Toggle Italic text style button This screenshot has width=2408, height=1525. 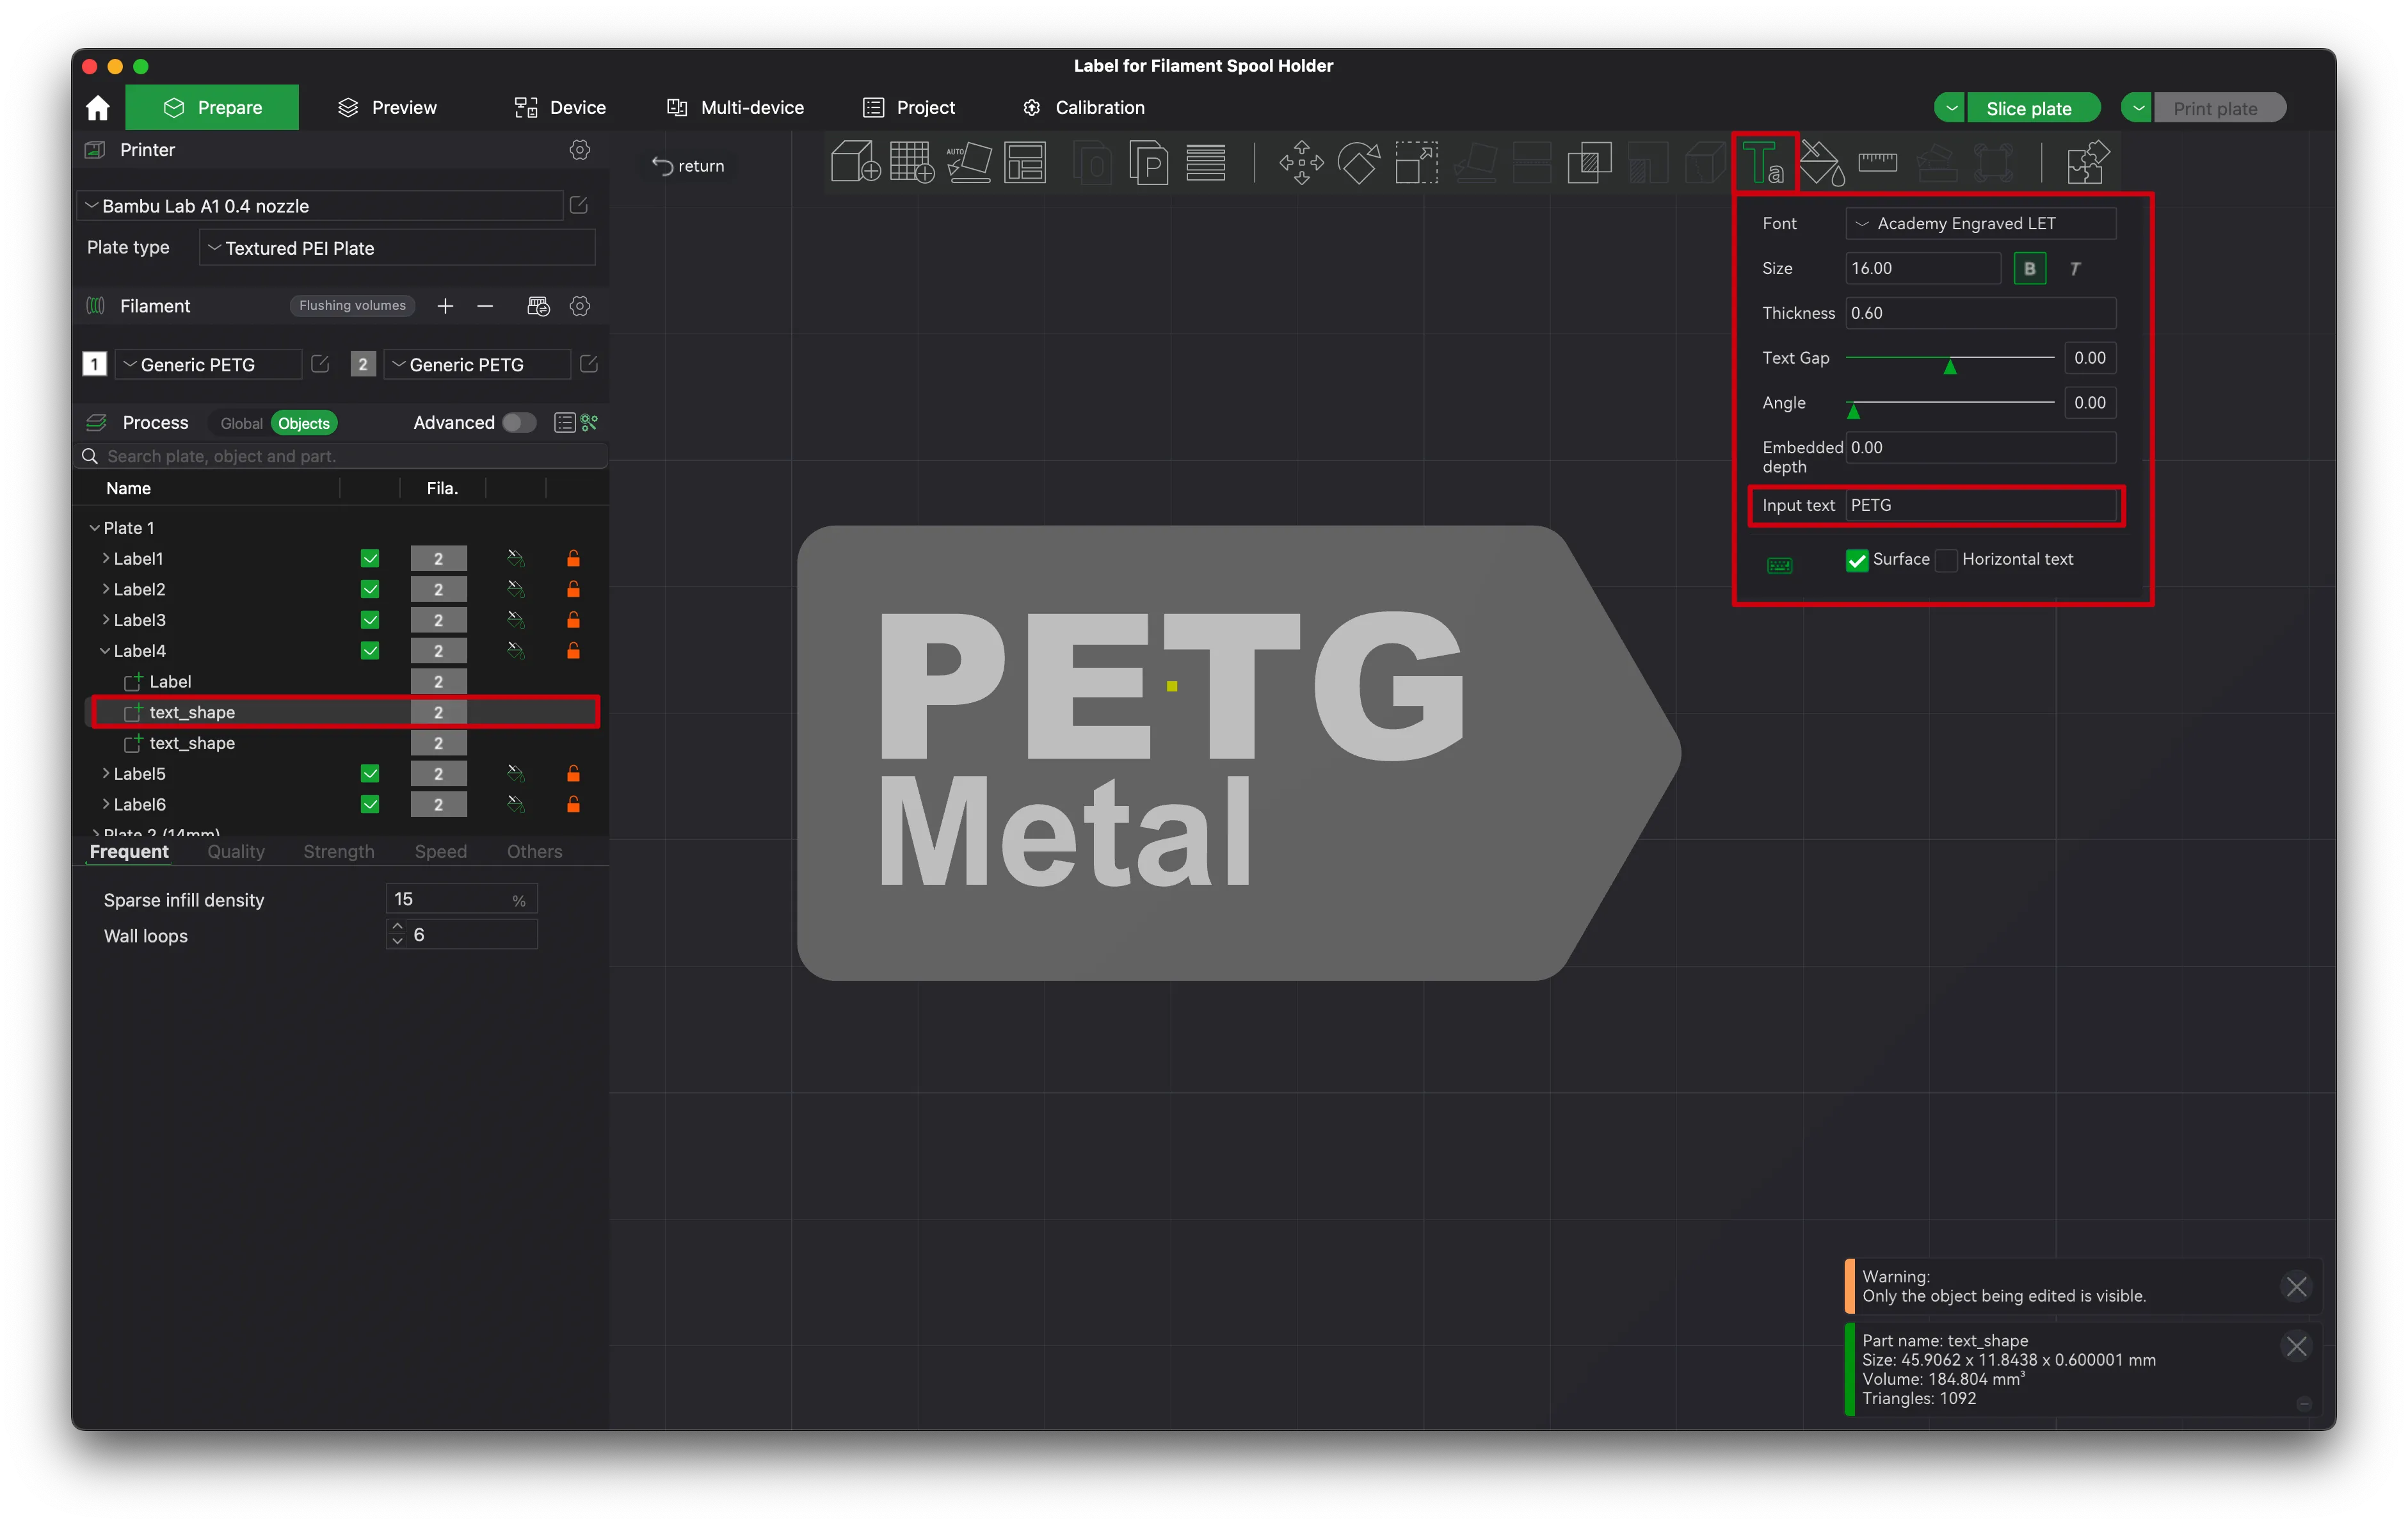point(2075,268)
